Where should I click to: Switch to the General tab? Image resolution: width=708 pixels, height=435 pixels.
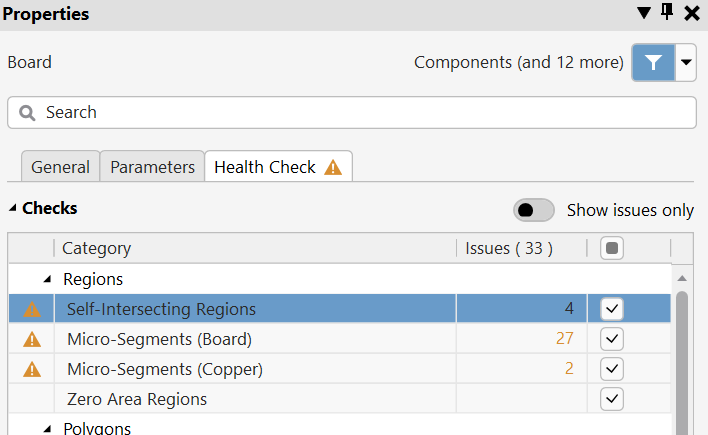pos(60,167)
